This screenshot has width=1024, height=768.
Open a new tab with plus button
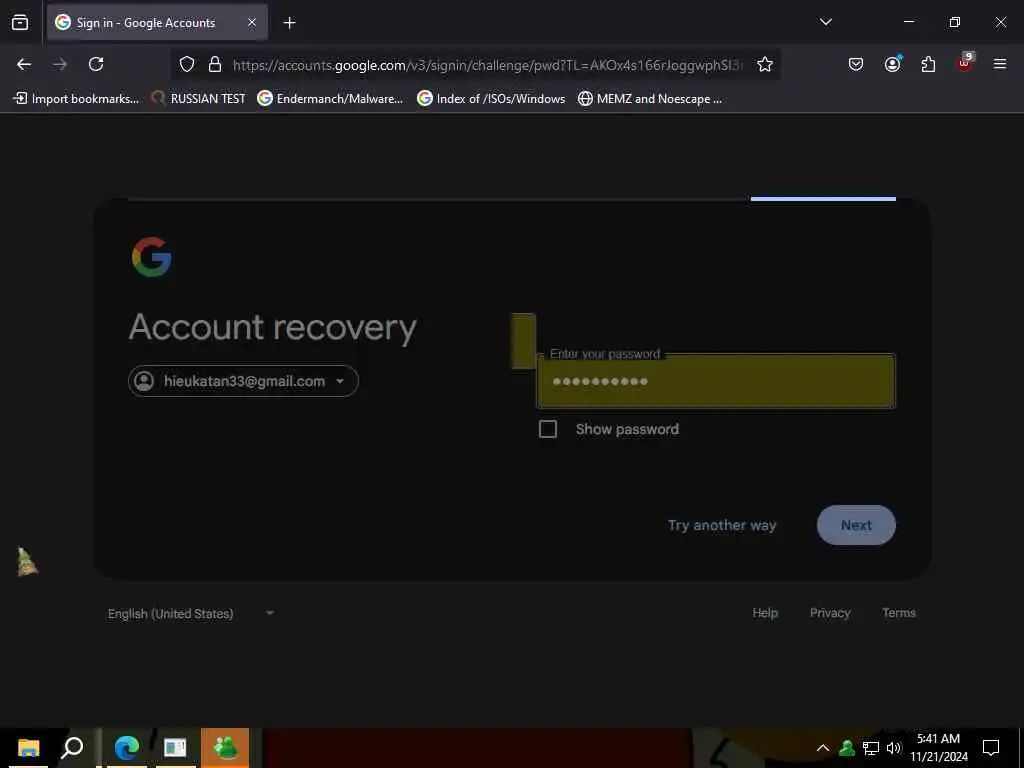[289, 23]
